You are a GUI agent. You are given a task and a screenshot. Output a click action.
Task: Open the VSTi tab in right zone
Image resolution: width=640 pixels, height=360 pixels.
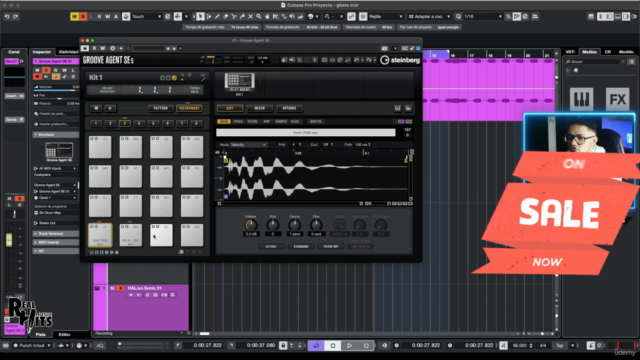pos(570,52)
